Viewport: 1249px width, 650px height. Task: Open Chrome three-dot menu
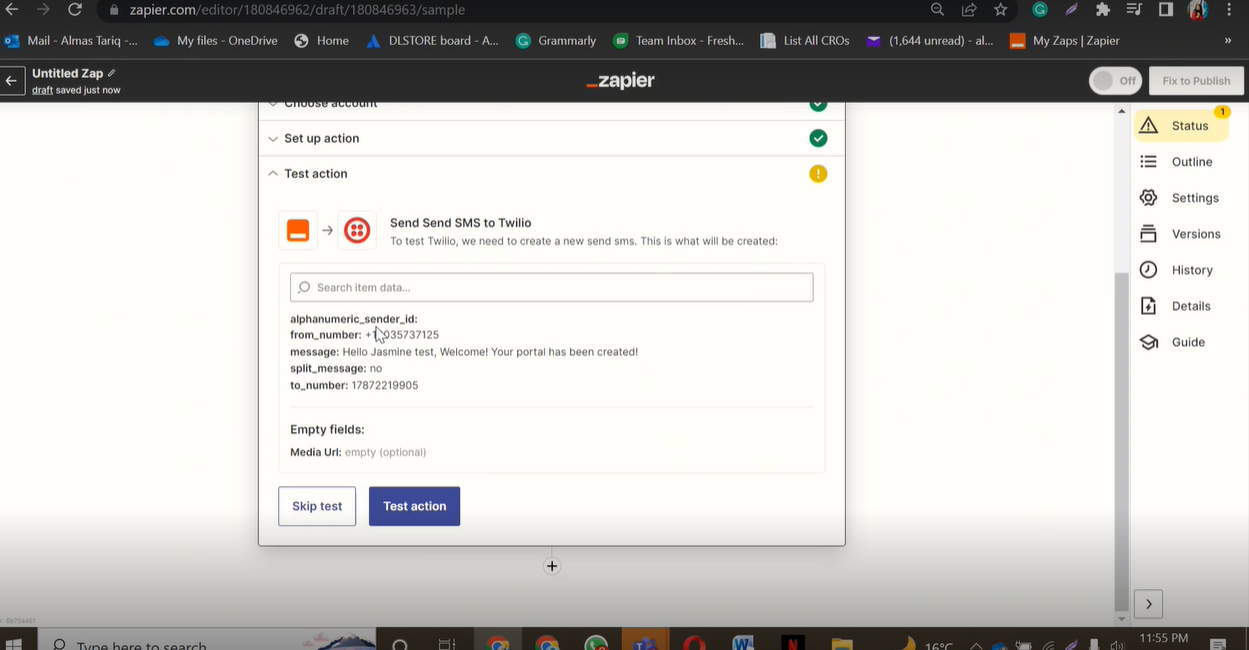pos(1229,9)
